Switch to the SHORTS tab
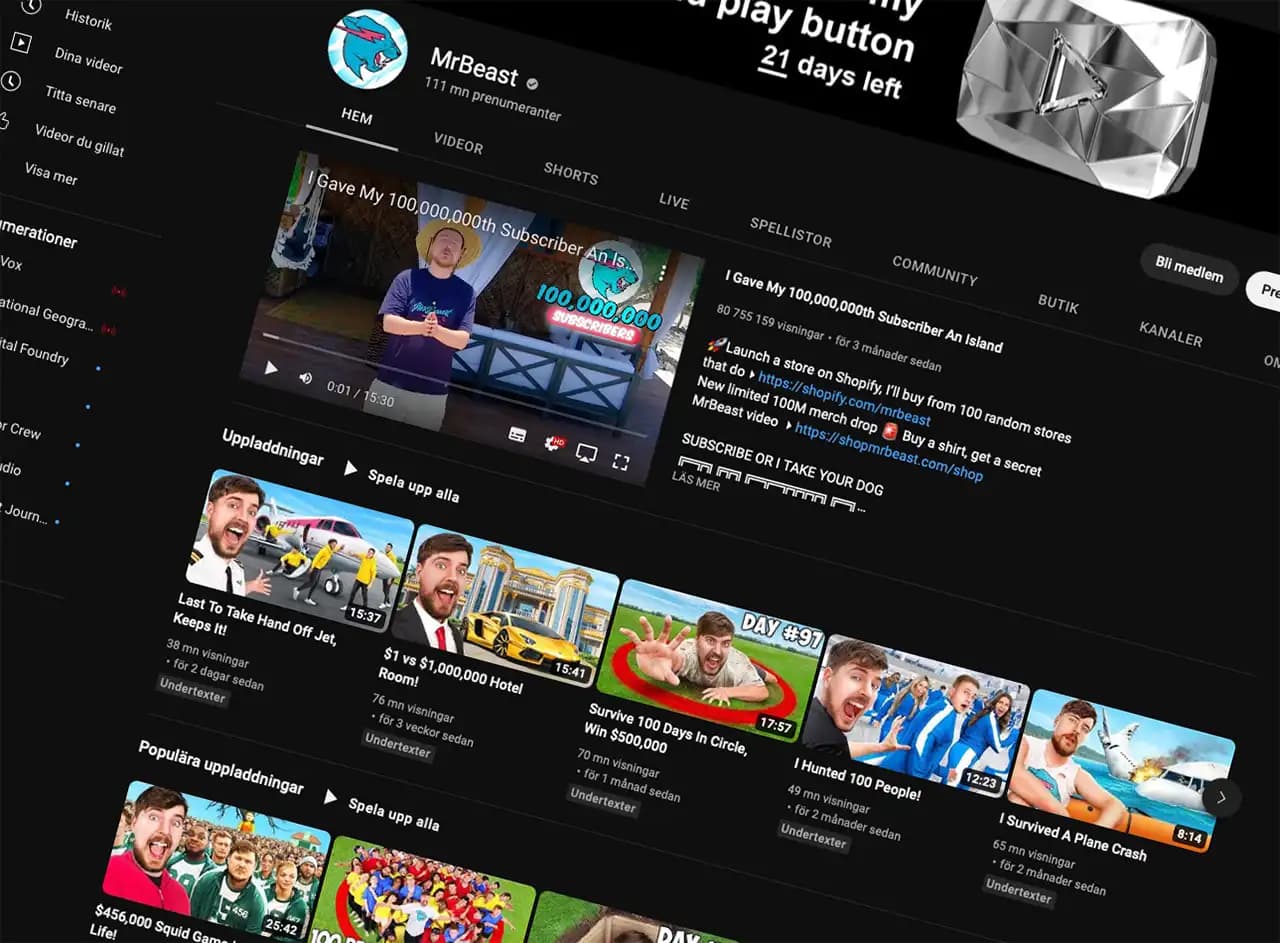 pyautogui.click(x=571, y=173)
